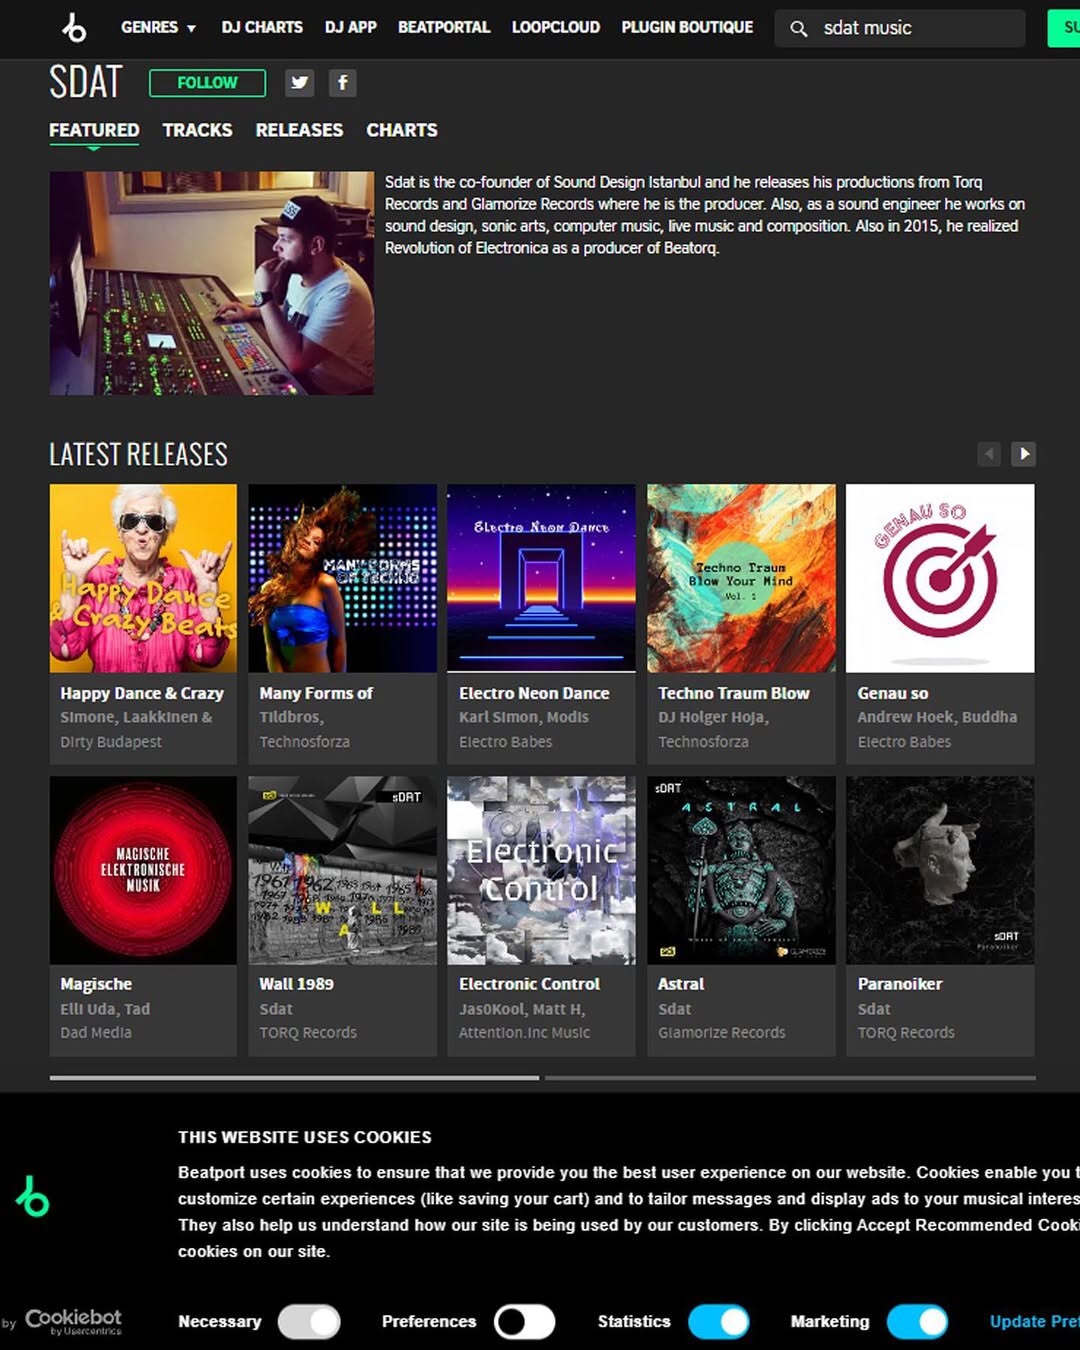The image size is (1080, 1350).
Task: Open the Astral release cover
Action: [x=741, y=870]
